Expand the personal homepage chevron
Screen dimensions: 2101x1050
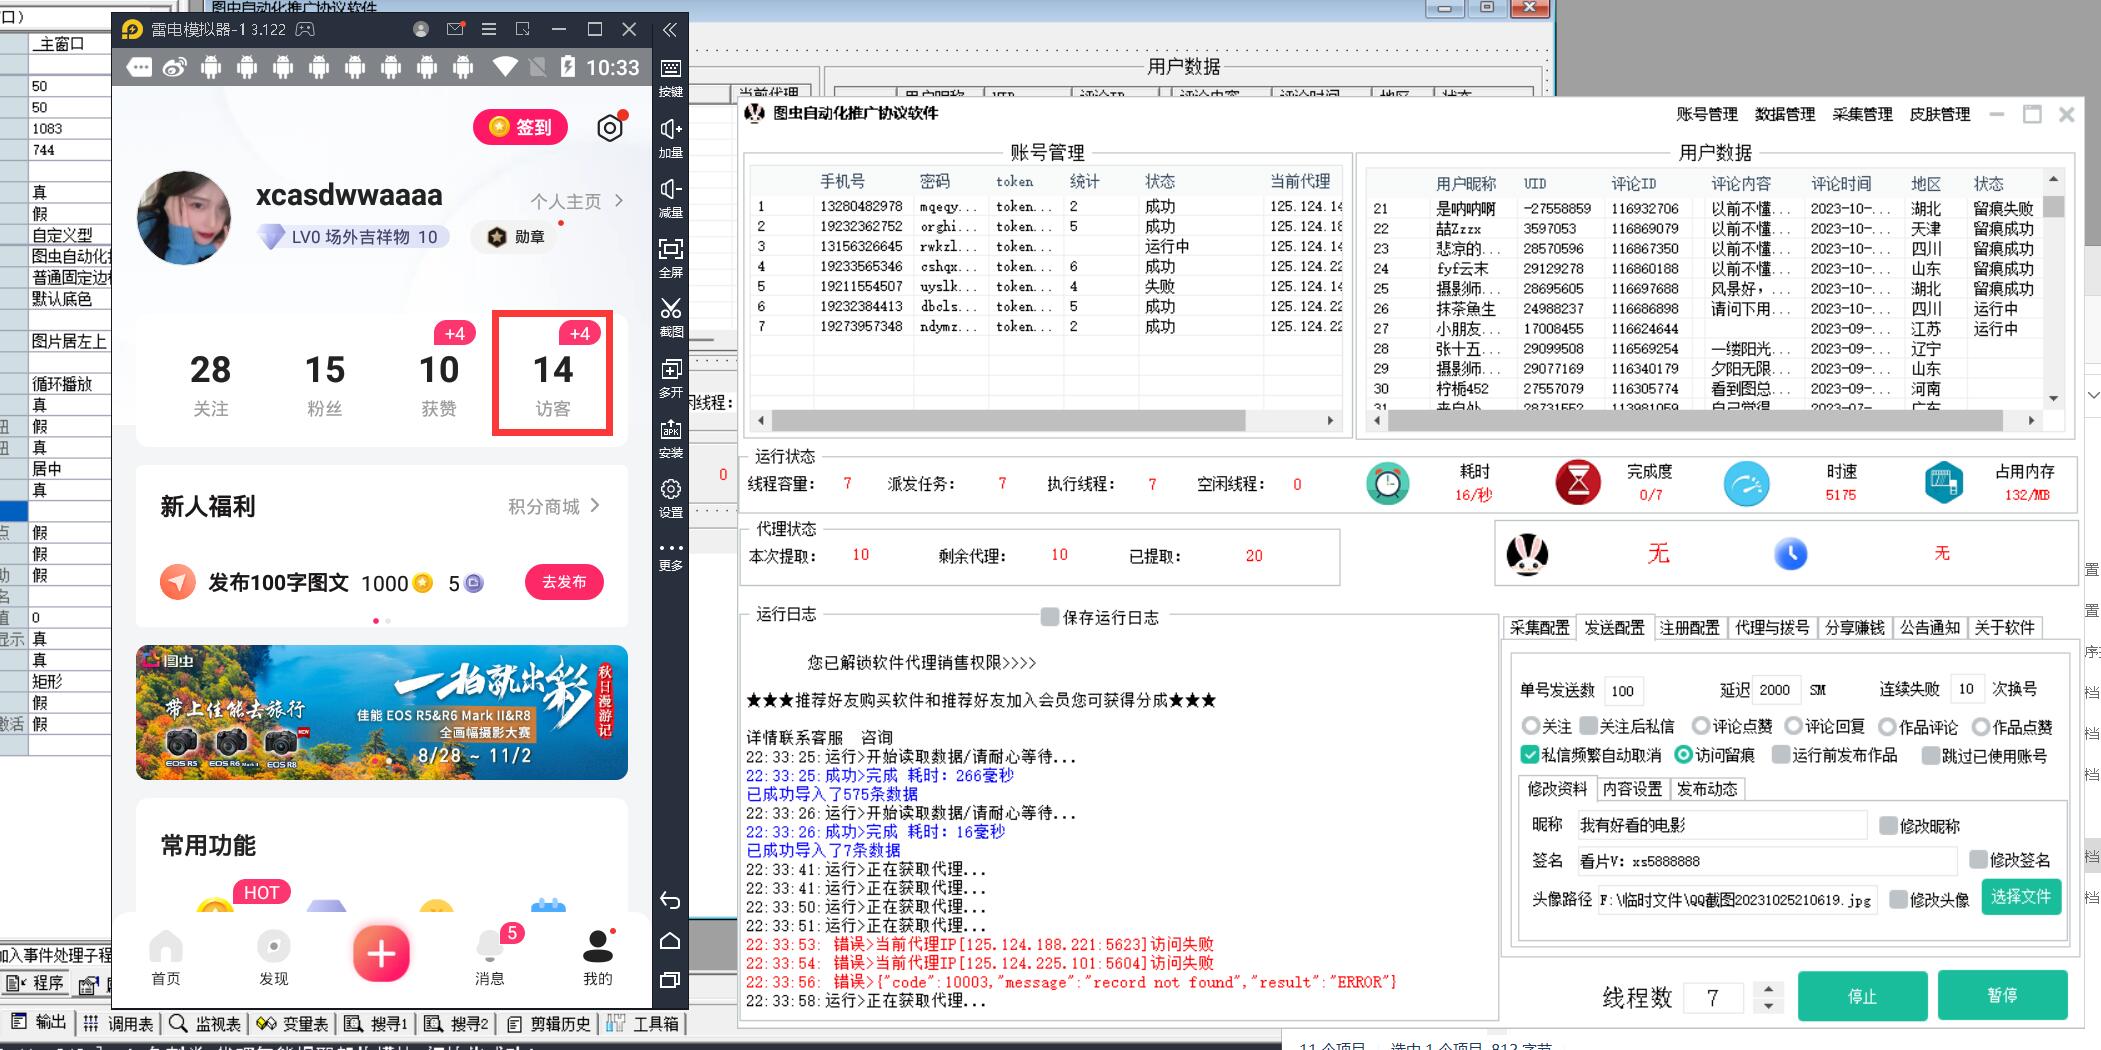point(619,201)
